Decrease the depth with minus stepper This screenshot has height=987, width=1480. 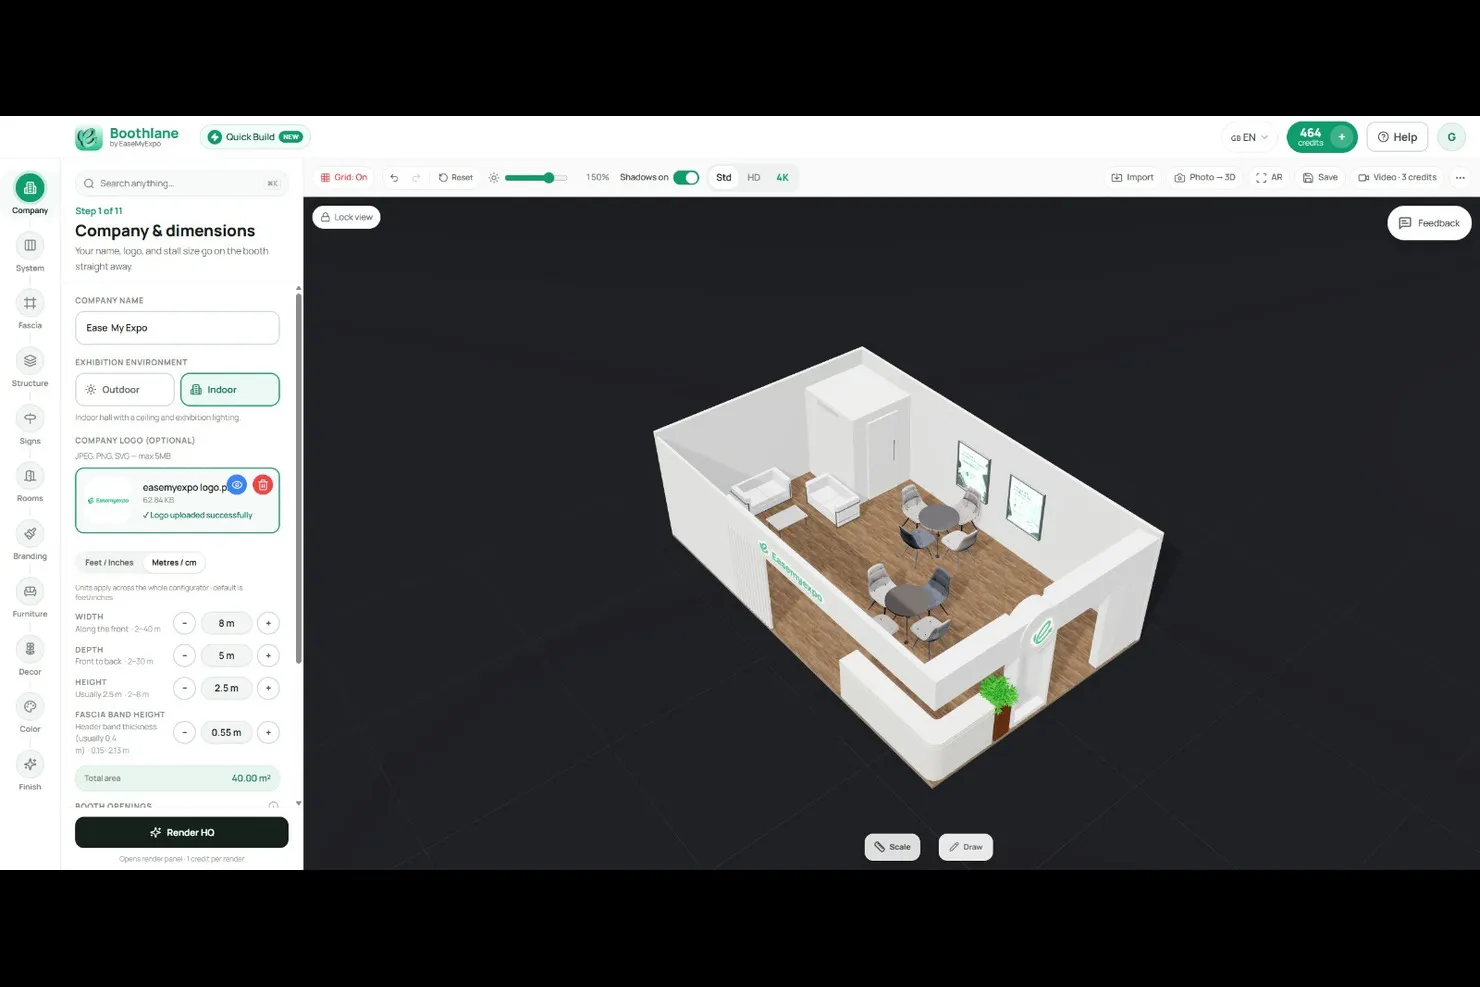coord(184,656)
